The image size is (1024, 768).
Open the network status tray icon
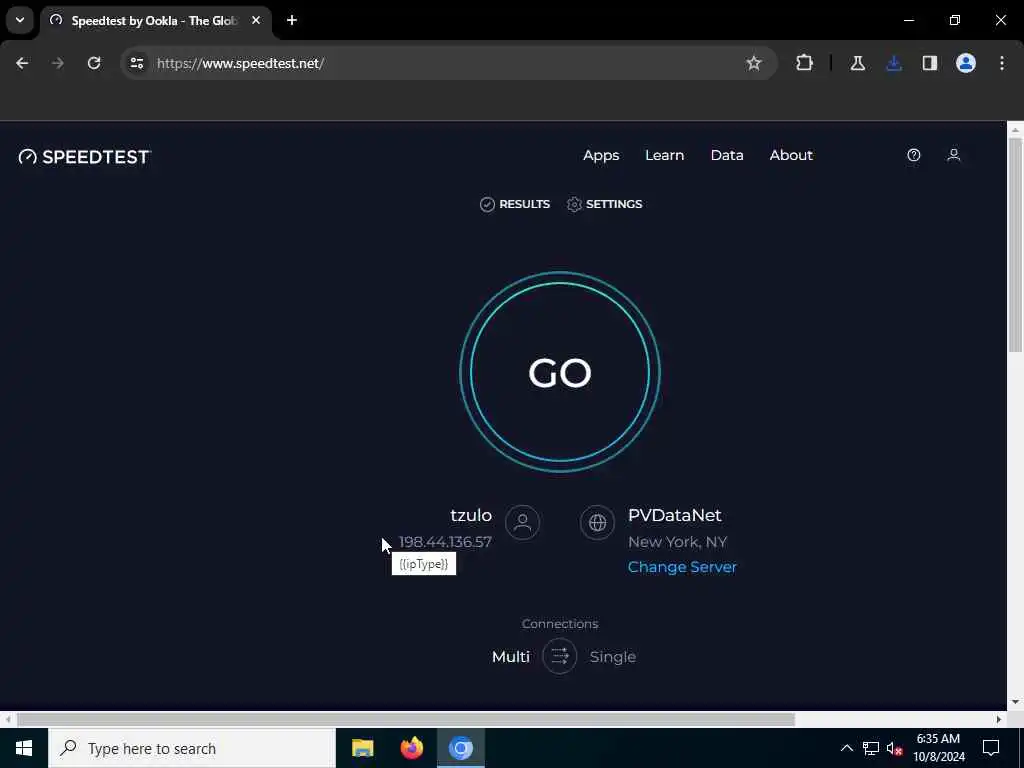871,748
